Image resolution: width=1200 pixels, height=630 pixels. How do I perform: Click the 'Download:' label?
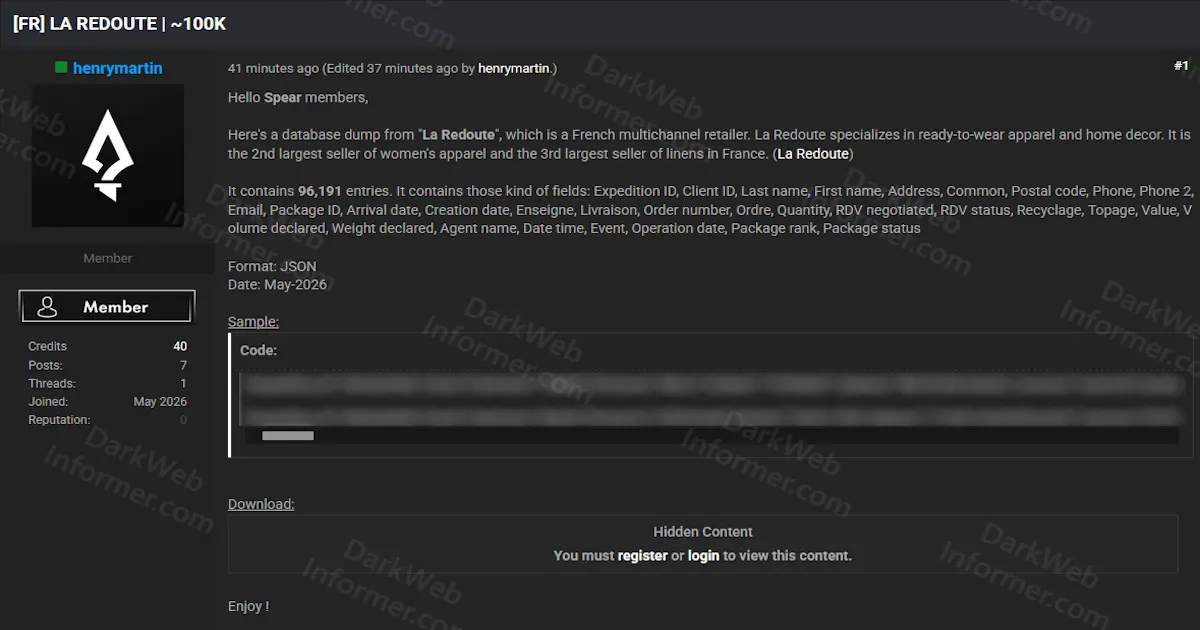(x=261, y=504)
